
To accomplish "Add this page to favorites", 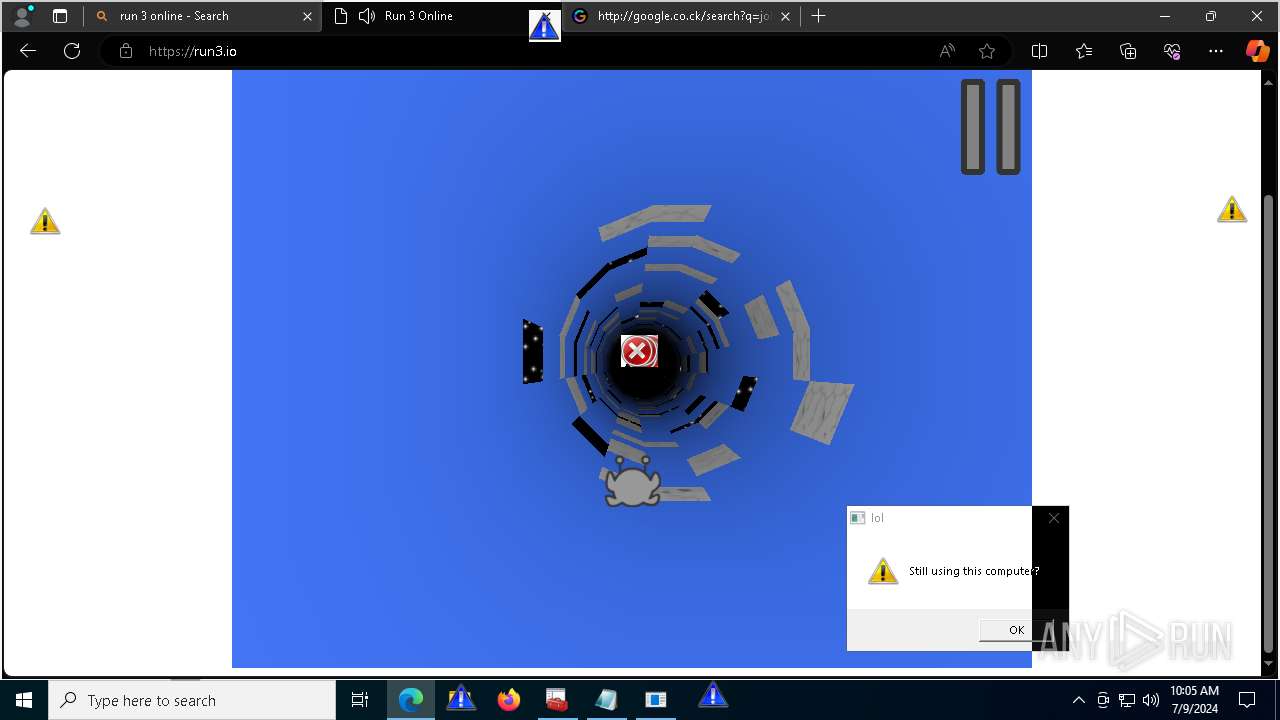I will click(987, 51).
